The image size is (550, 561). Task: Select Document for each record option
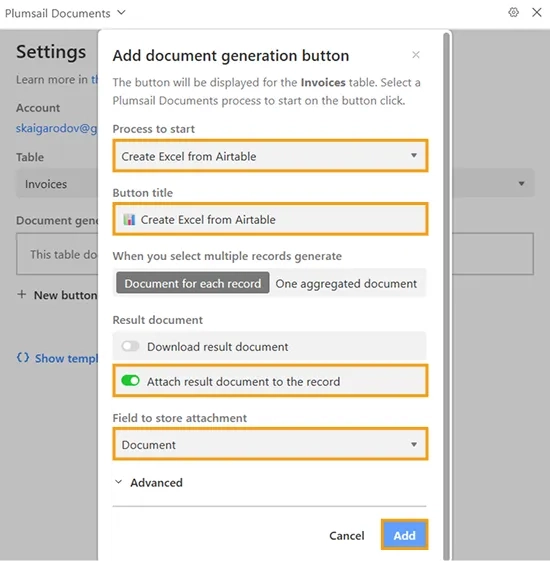tap(193, 283)
